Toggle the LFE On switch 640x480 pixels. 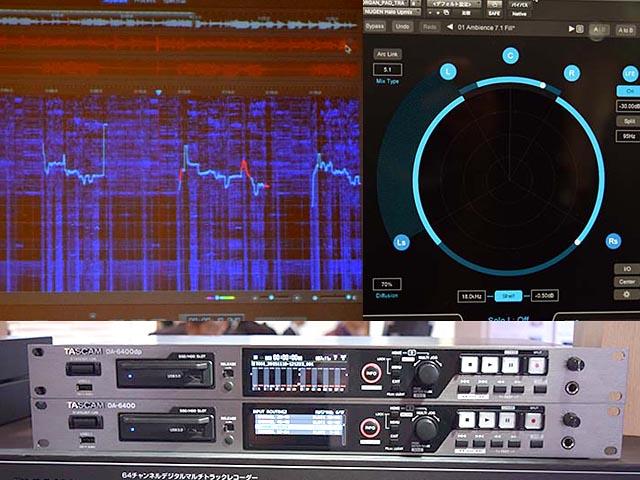tap(629, 91)
